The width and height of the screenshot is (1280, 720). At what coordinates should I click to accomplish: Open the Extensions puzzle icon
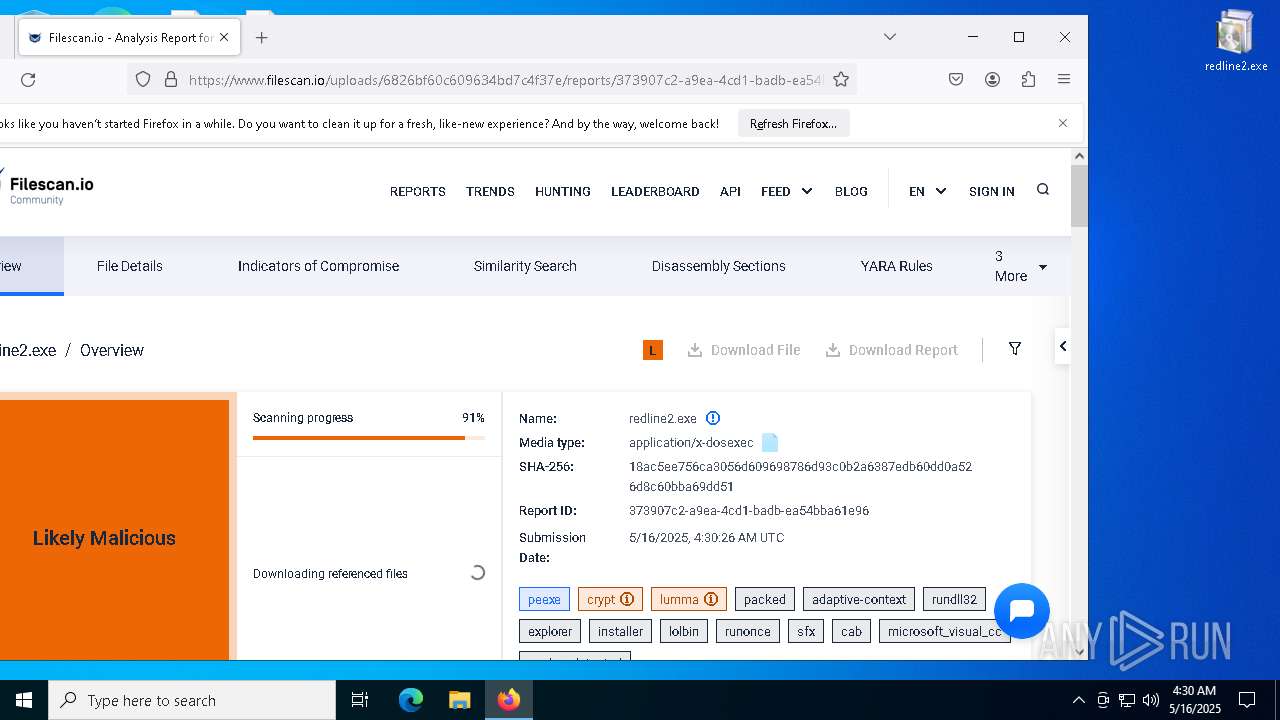(1028, 79)
